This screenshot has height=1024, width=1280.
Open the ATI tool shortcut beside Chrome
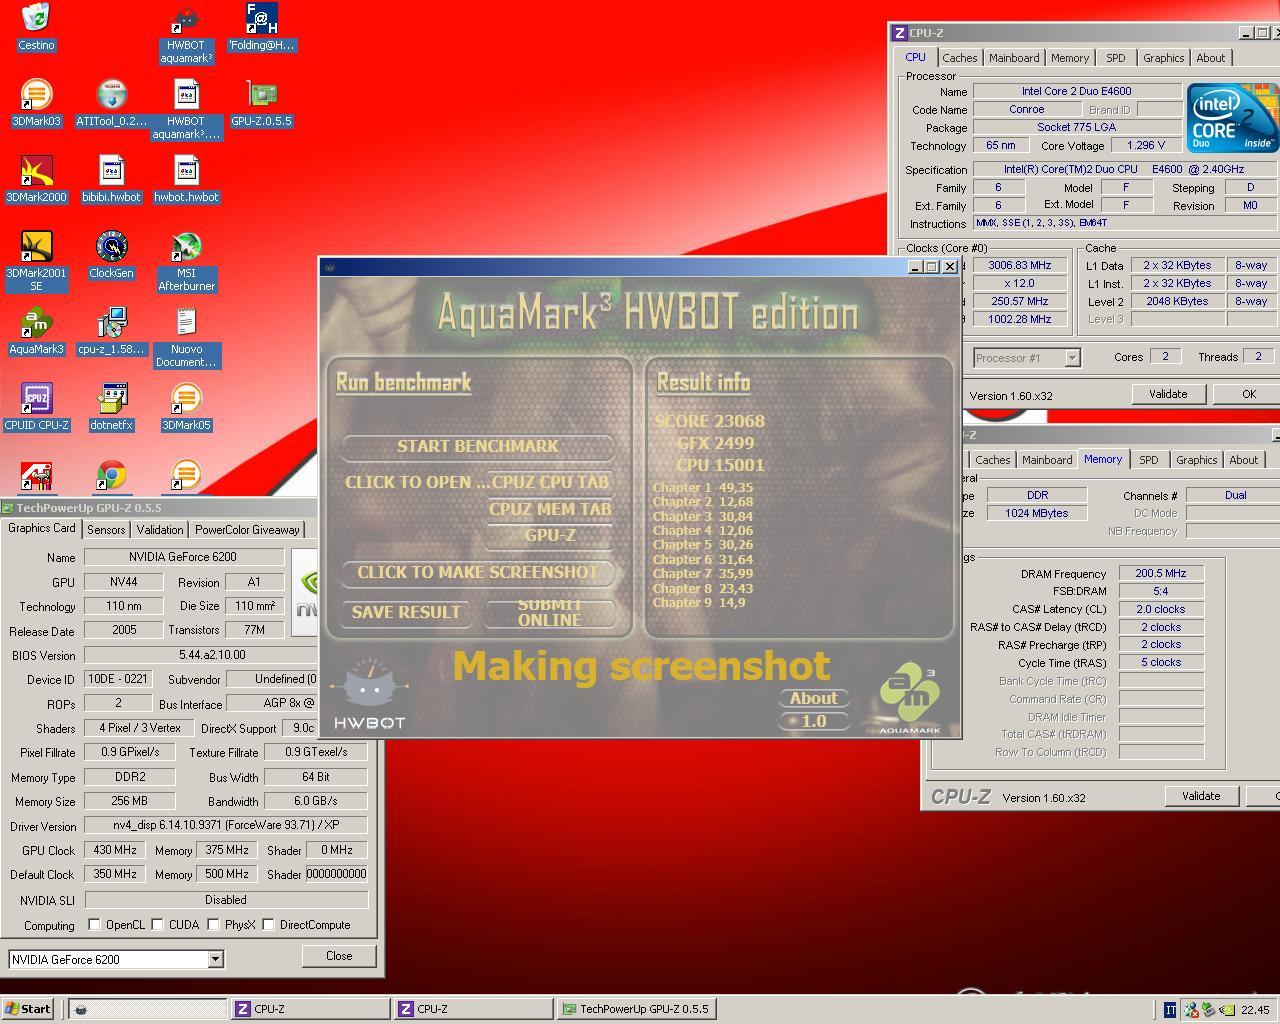pos(36,476)
